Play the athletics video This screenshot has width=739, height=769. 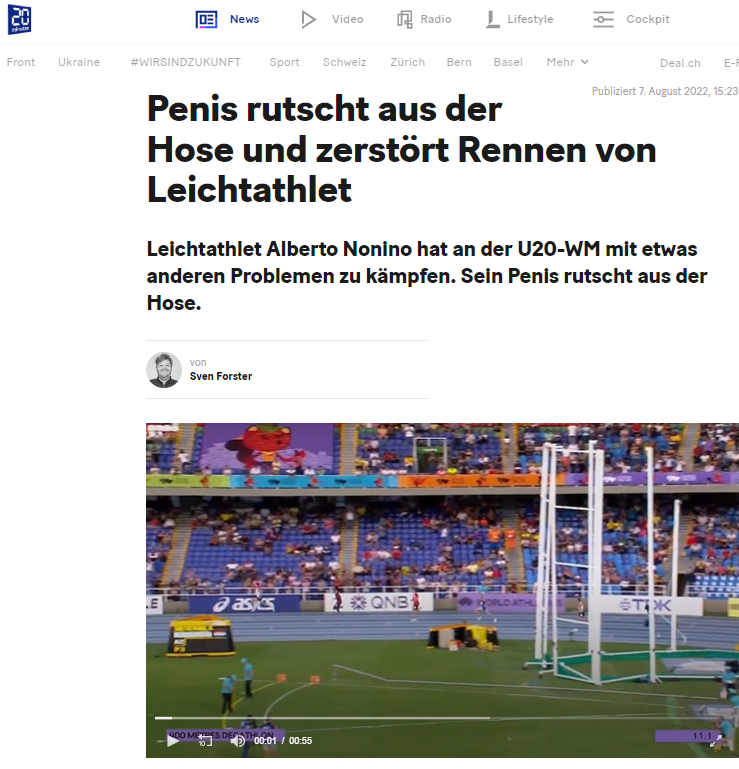tap(173, 741)
